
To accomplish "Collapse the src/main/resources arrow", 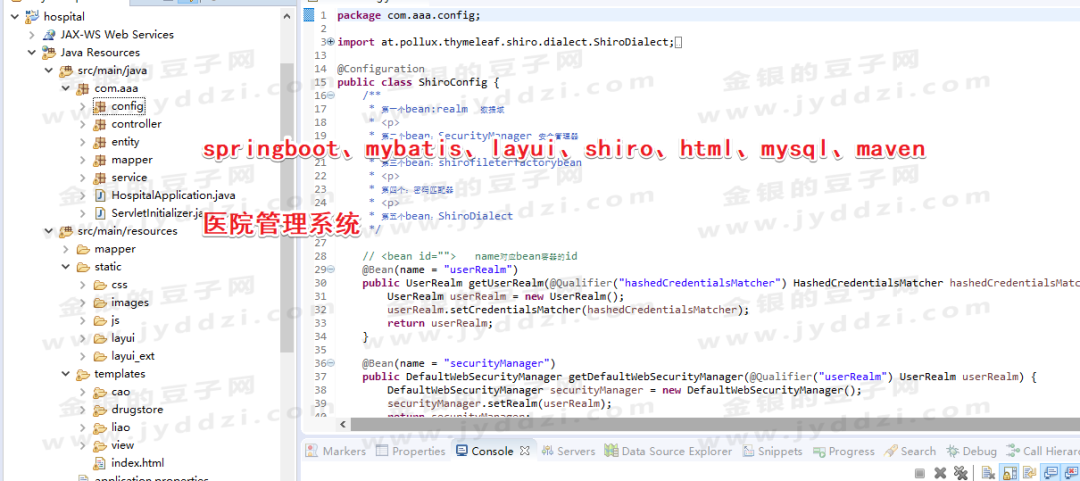I will tap(48, 231).
